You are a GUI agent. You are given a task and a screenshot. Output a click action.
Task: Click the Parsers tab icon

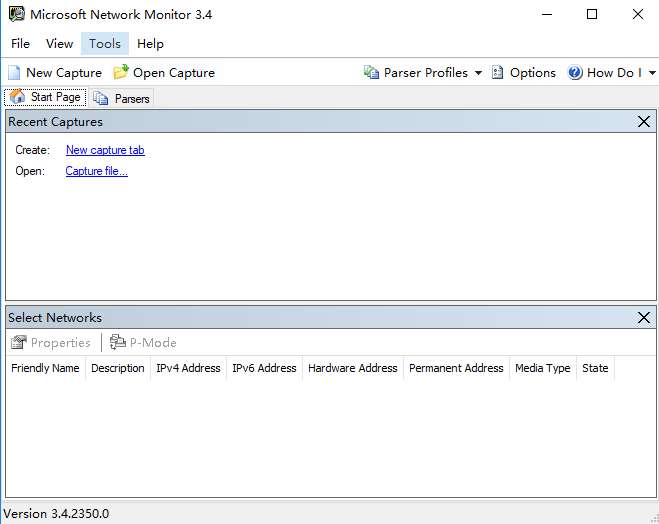(x=100, y=98)
